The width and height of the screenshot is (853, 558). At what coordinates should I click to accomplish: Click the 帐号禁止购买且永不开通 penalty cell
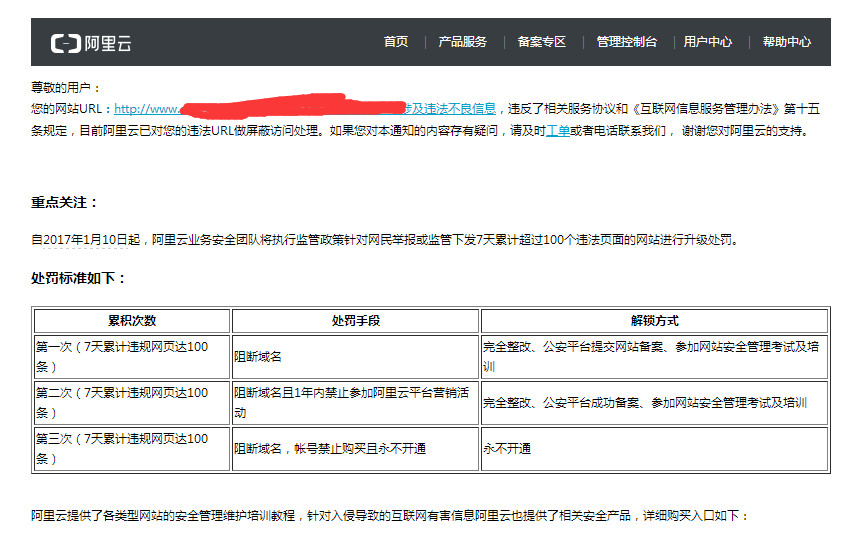pyautogui.click(x=355, y=449)
